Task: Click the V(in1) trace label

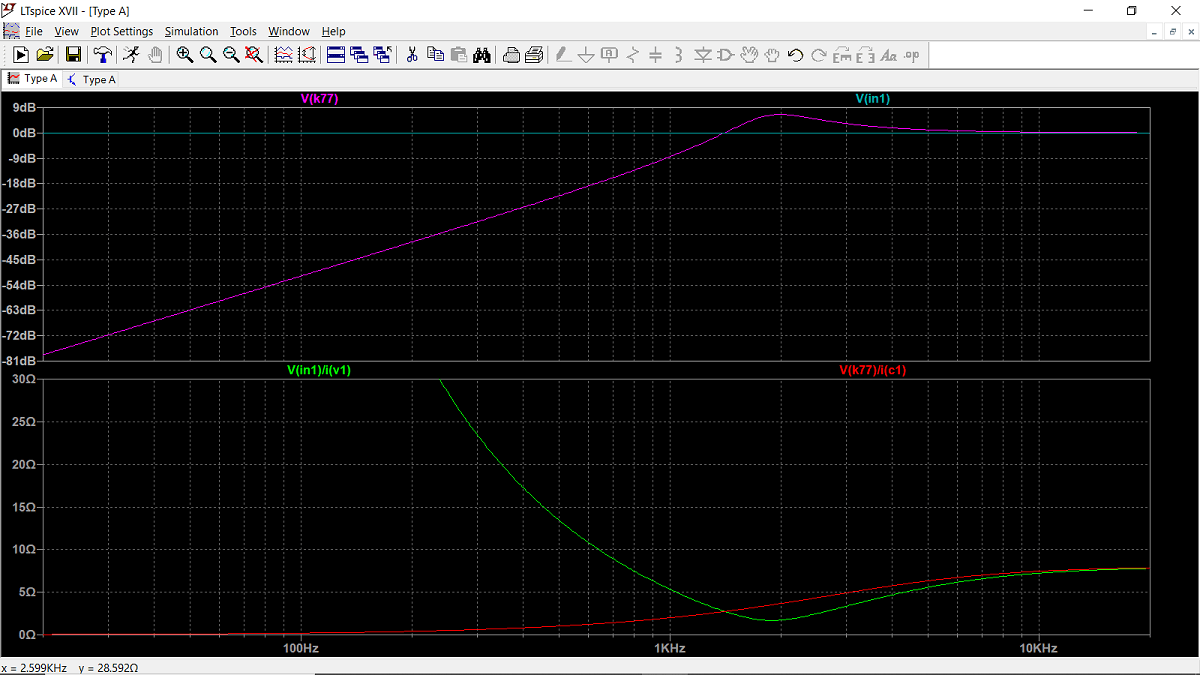Action: pos(873,99)
